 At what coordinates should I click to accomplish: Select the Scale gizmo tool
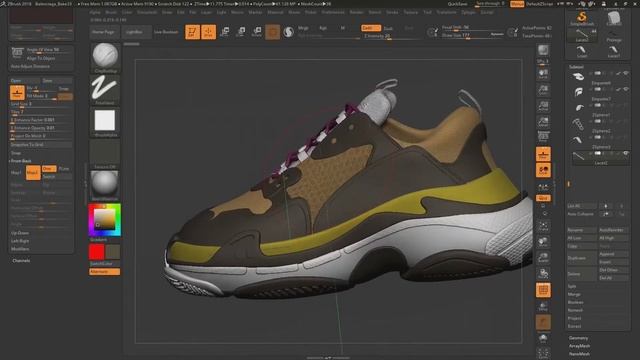click(x=241, y=32)
